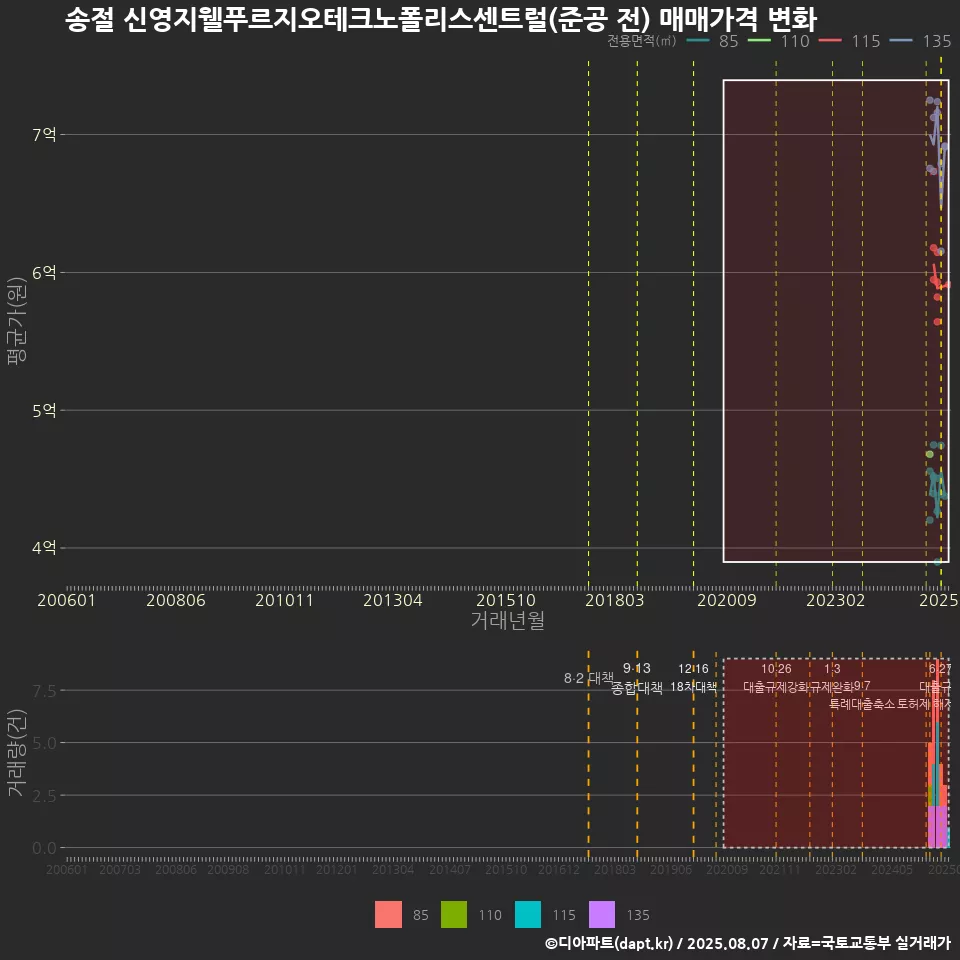Click the 종합대책 annotation label
The image size is (960, 960).
[637, 688]
